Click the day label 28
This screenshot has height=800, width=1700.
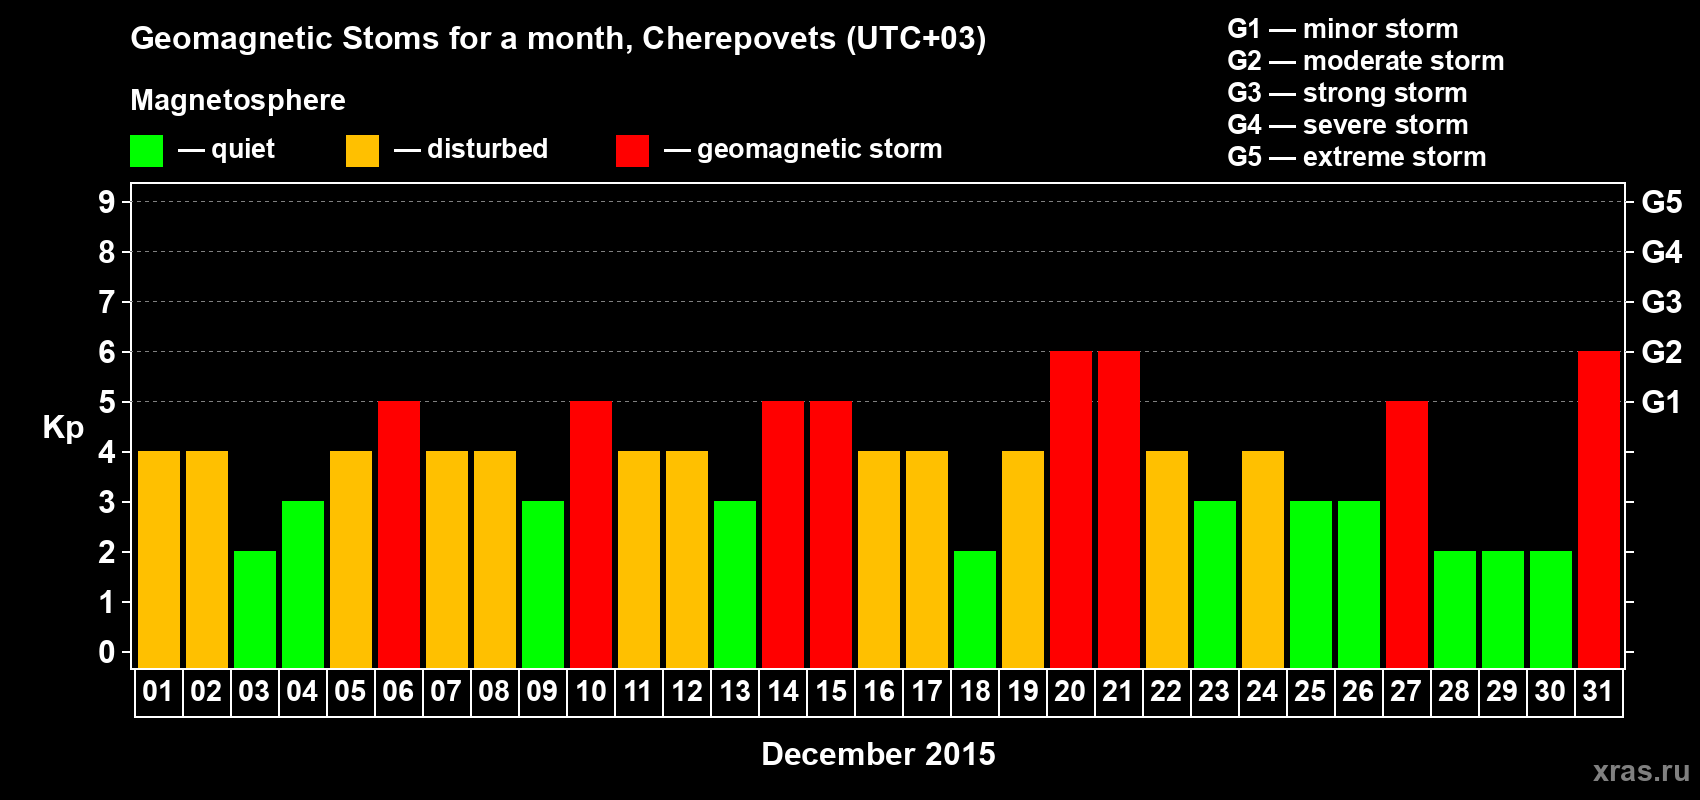point(1454,691)
